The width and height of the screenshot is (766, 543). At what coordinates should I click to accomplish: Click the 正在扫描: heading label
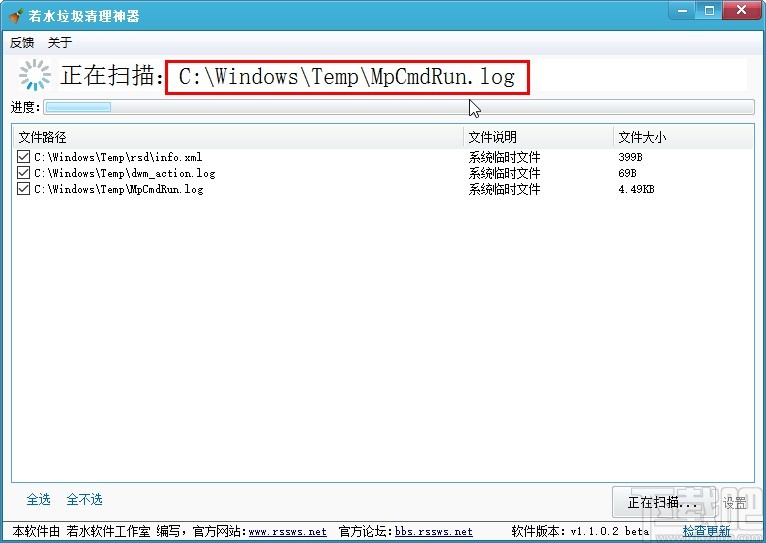[x=112, y=75]
